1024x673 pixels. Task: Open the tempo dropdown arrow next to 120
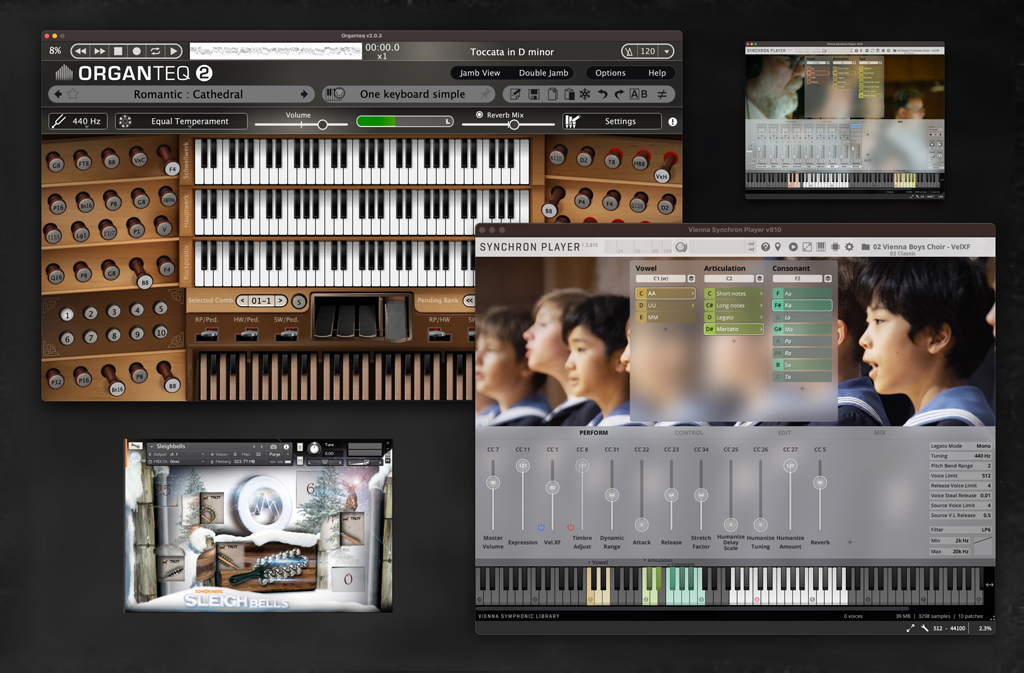click(x=667, y=51)
